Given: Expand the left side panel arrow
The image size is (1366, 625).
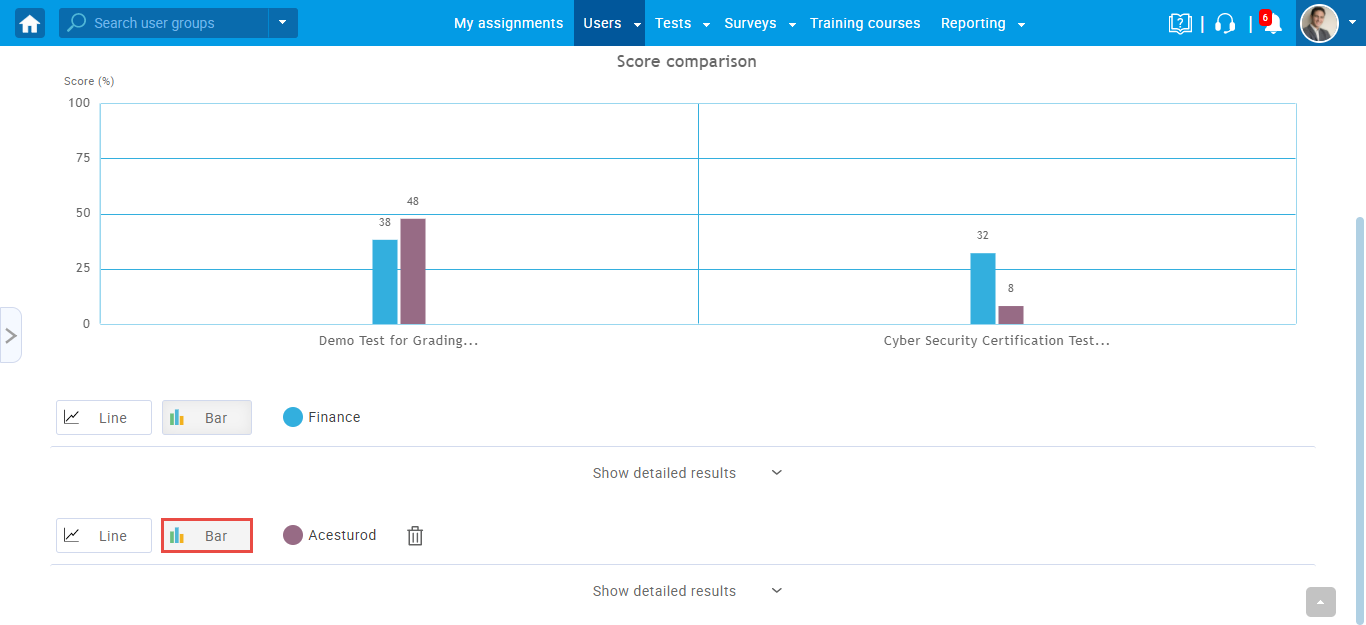Looking at the screenshot, I should 11,335.
